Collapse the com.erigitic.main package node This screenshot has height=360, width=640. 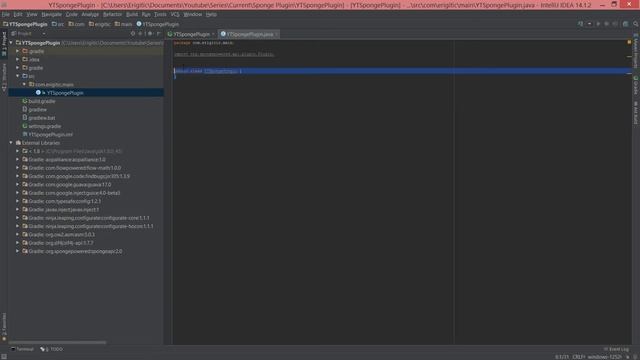point(24,84)
